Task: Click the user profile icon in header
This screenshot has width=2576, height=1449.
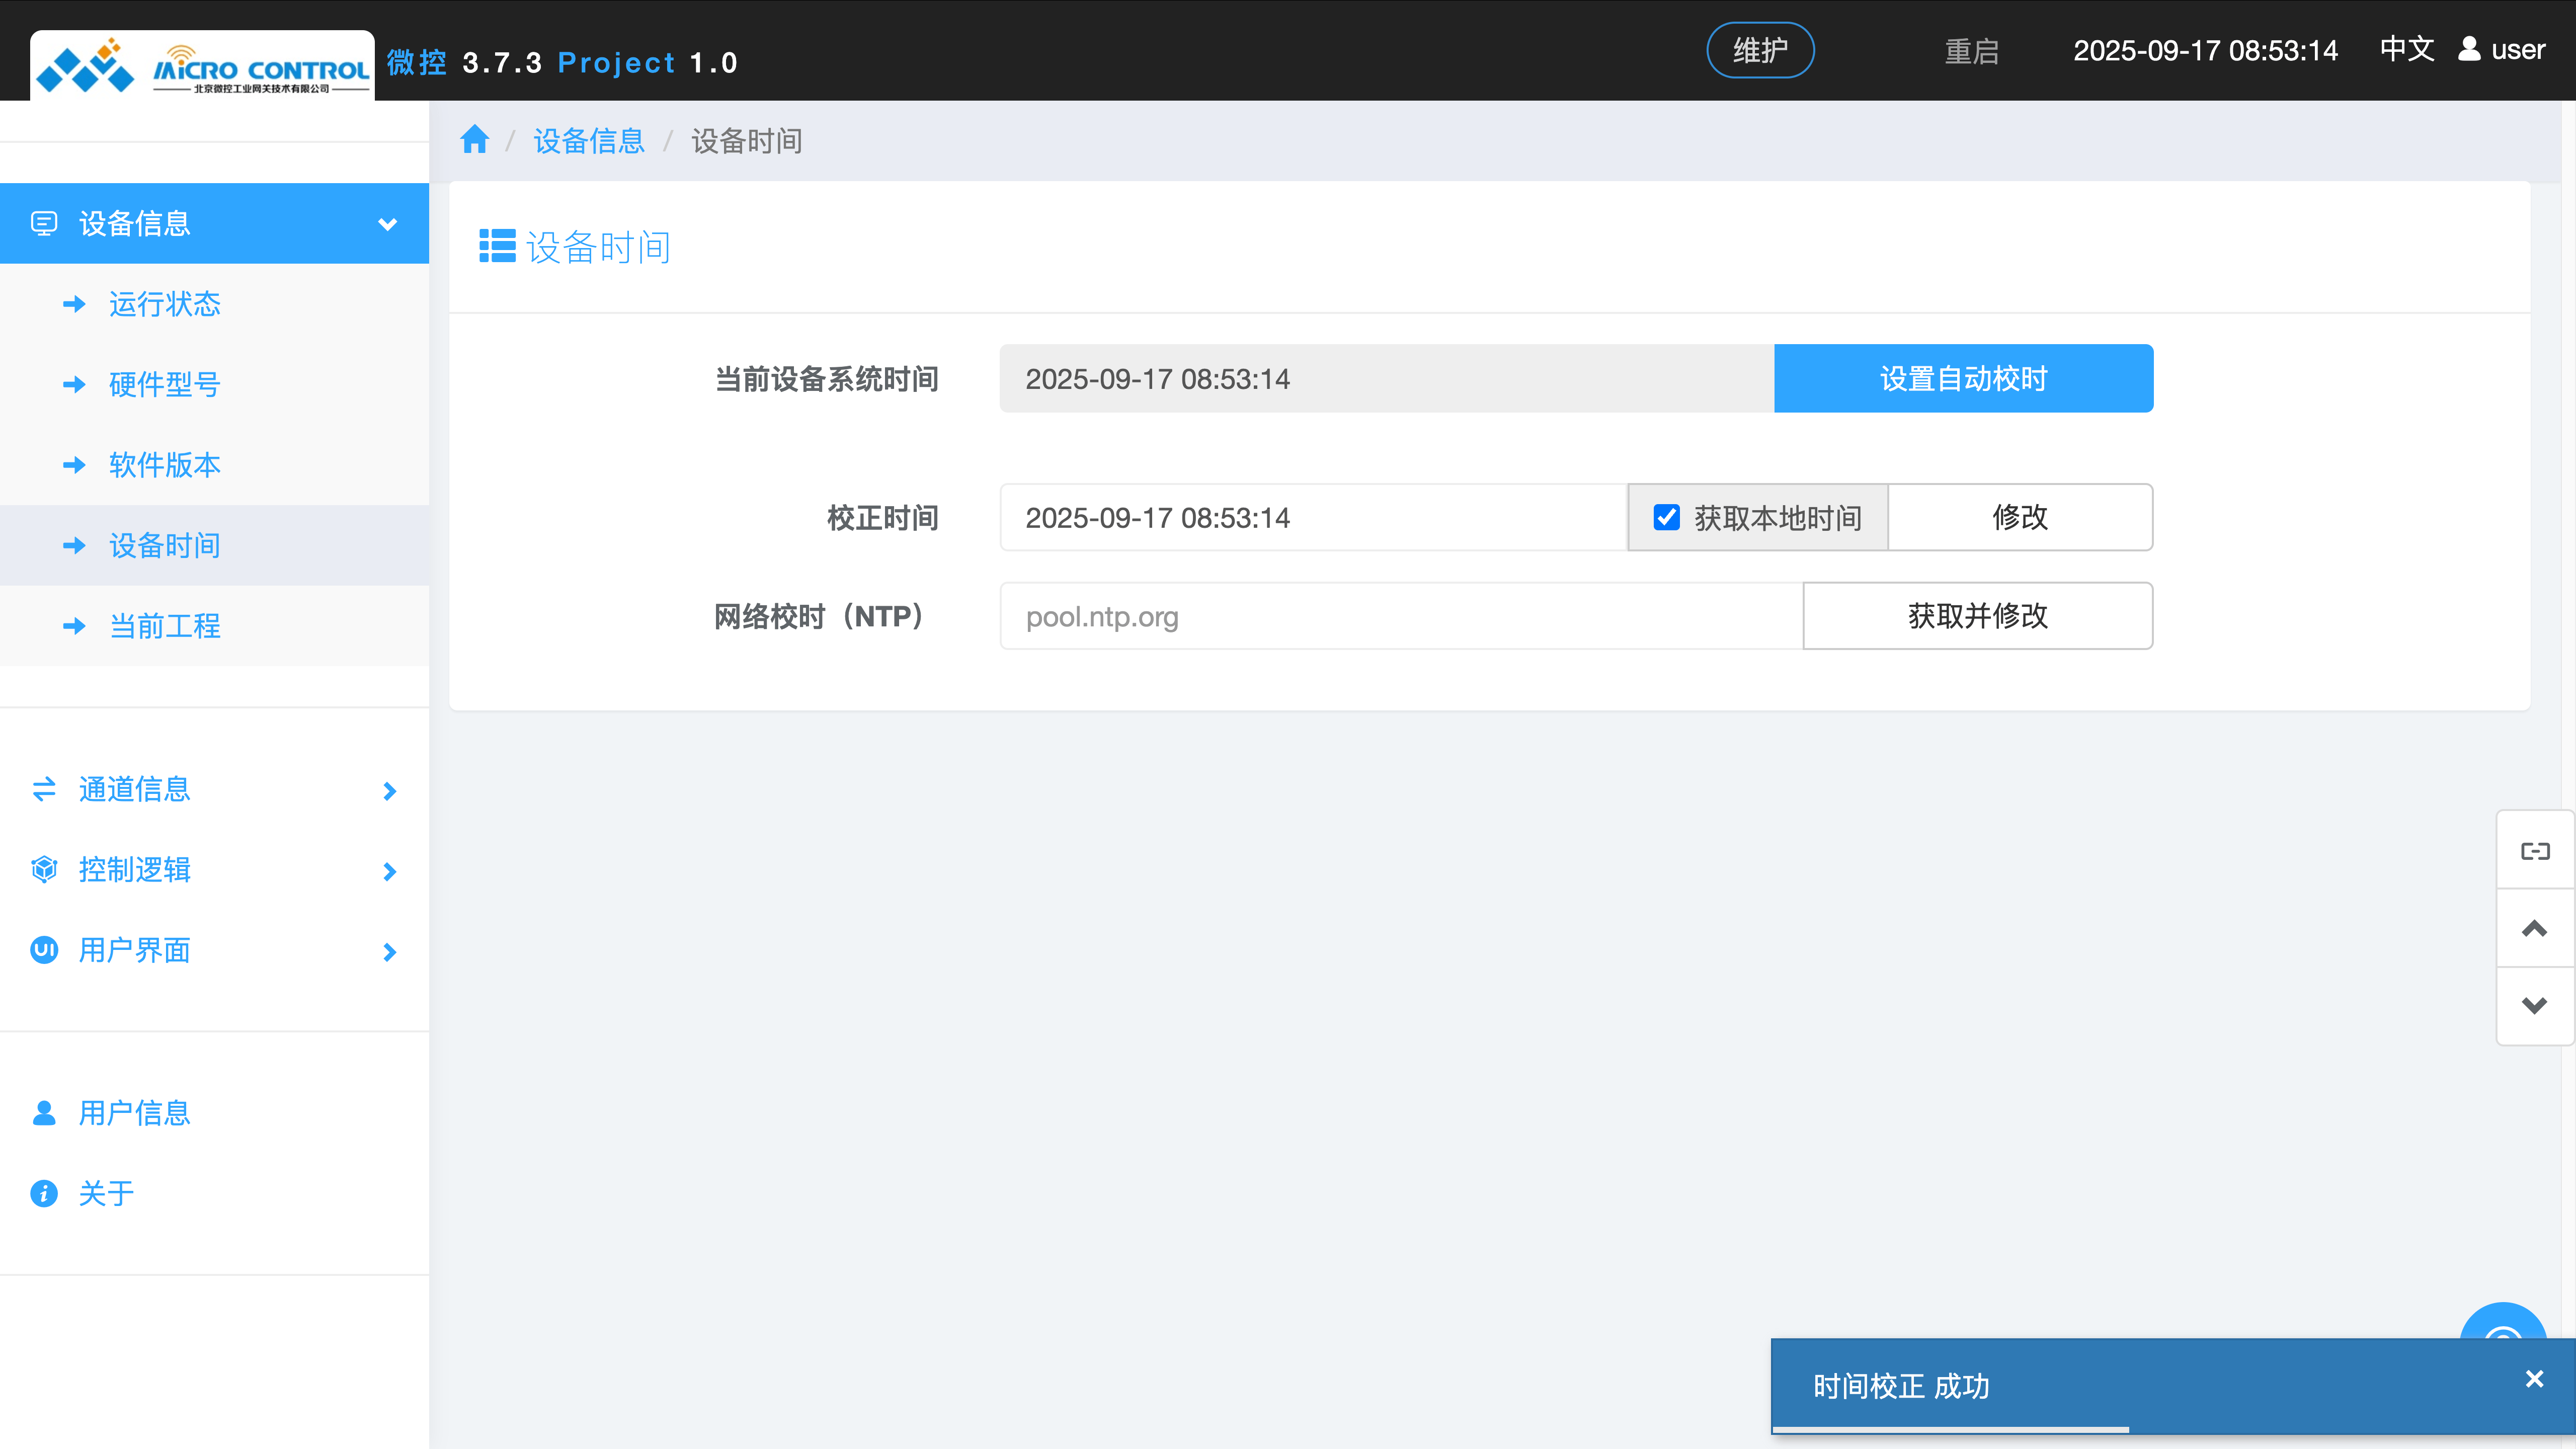Action: click(x=2469, y=49)
